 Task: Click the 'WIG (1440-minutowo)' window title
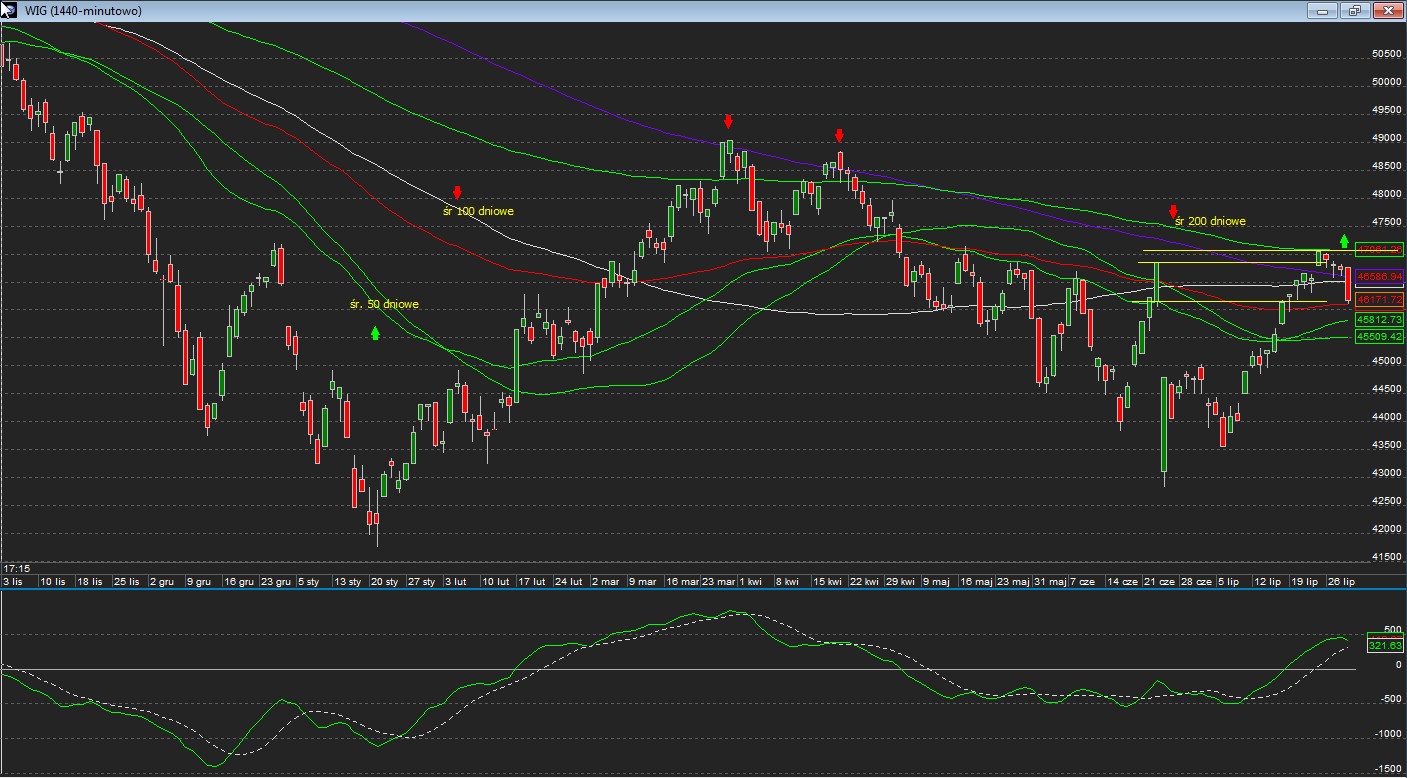click(x=82, y=10)
